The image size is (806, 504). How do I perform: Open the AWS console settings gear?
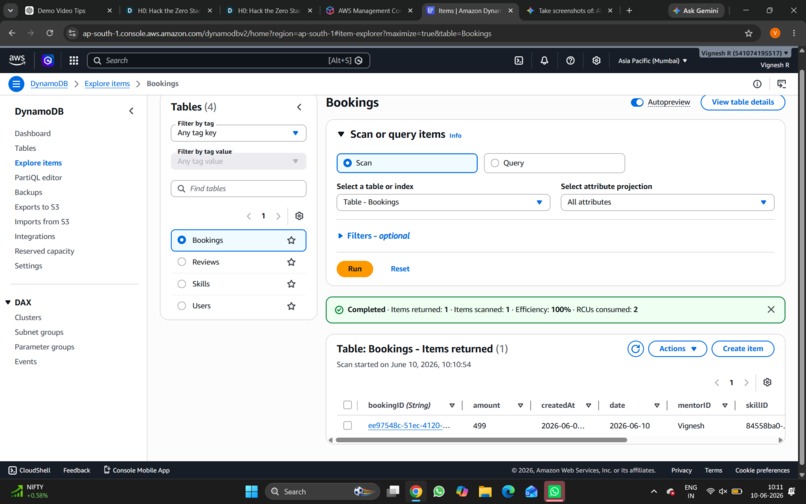coord(596,61)
